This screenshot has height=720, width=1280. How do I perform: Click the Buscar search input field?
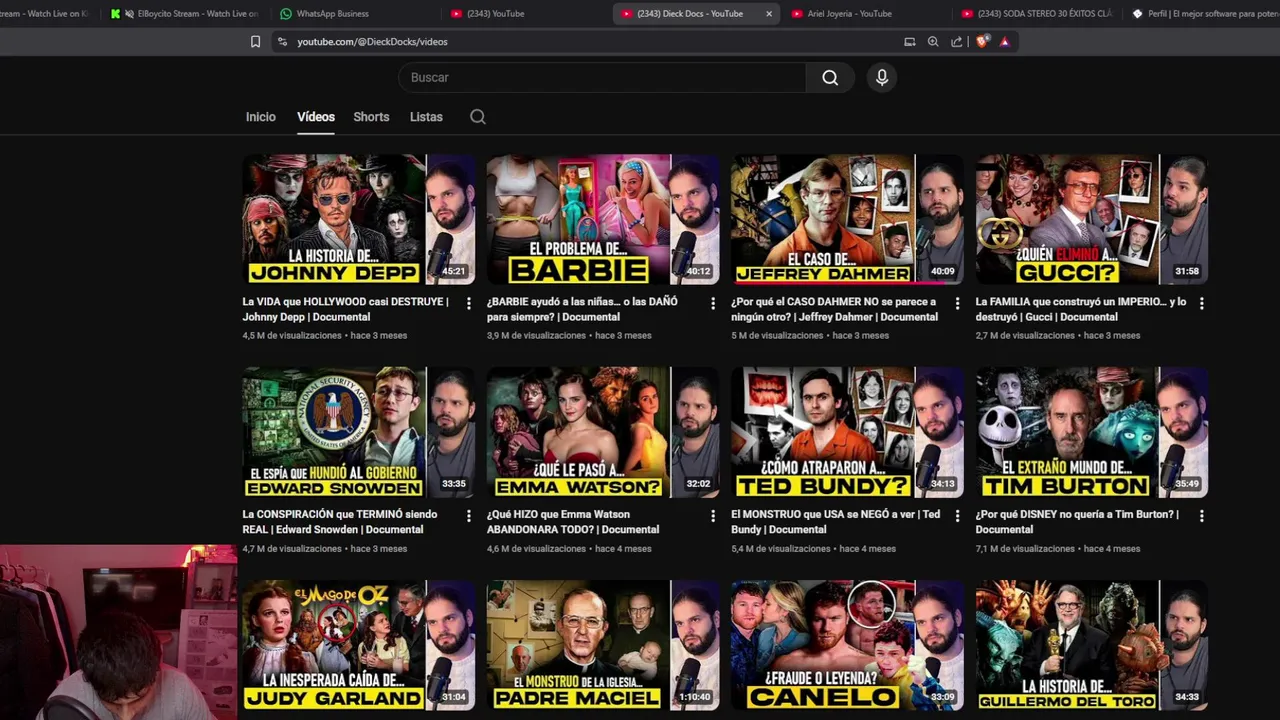(602, 78)
